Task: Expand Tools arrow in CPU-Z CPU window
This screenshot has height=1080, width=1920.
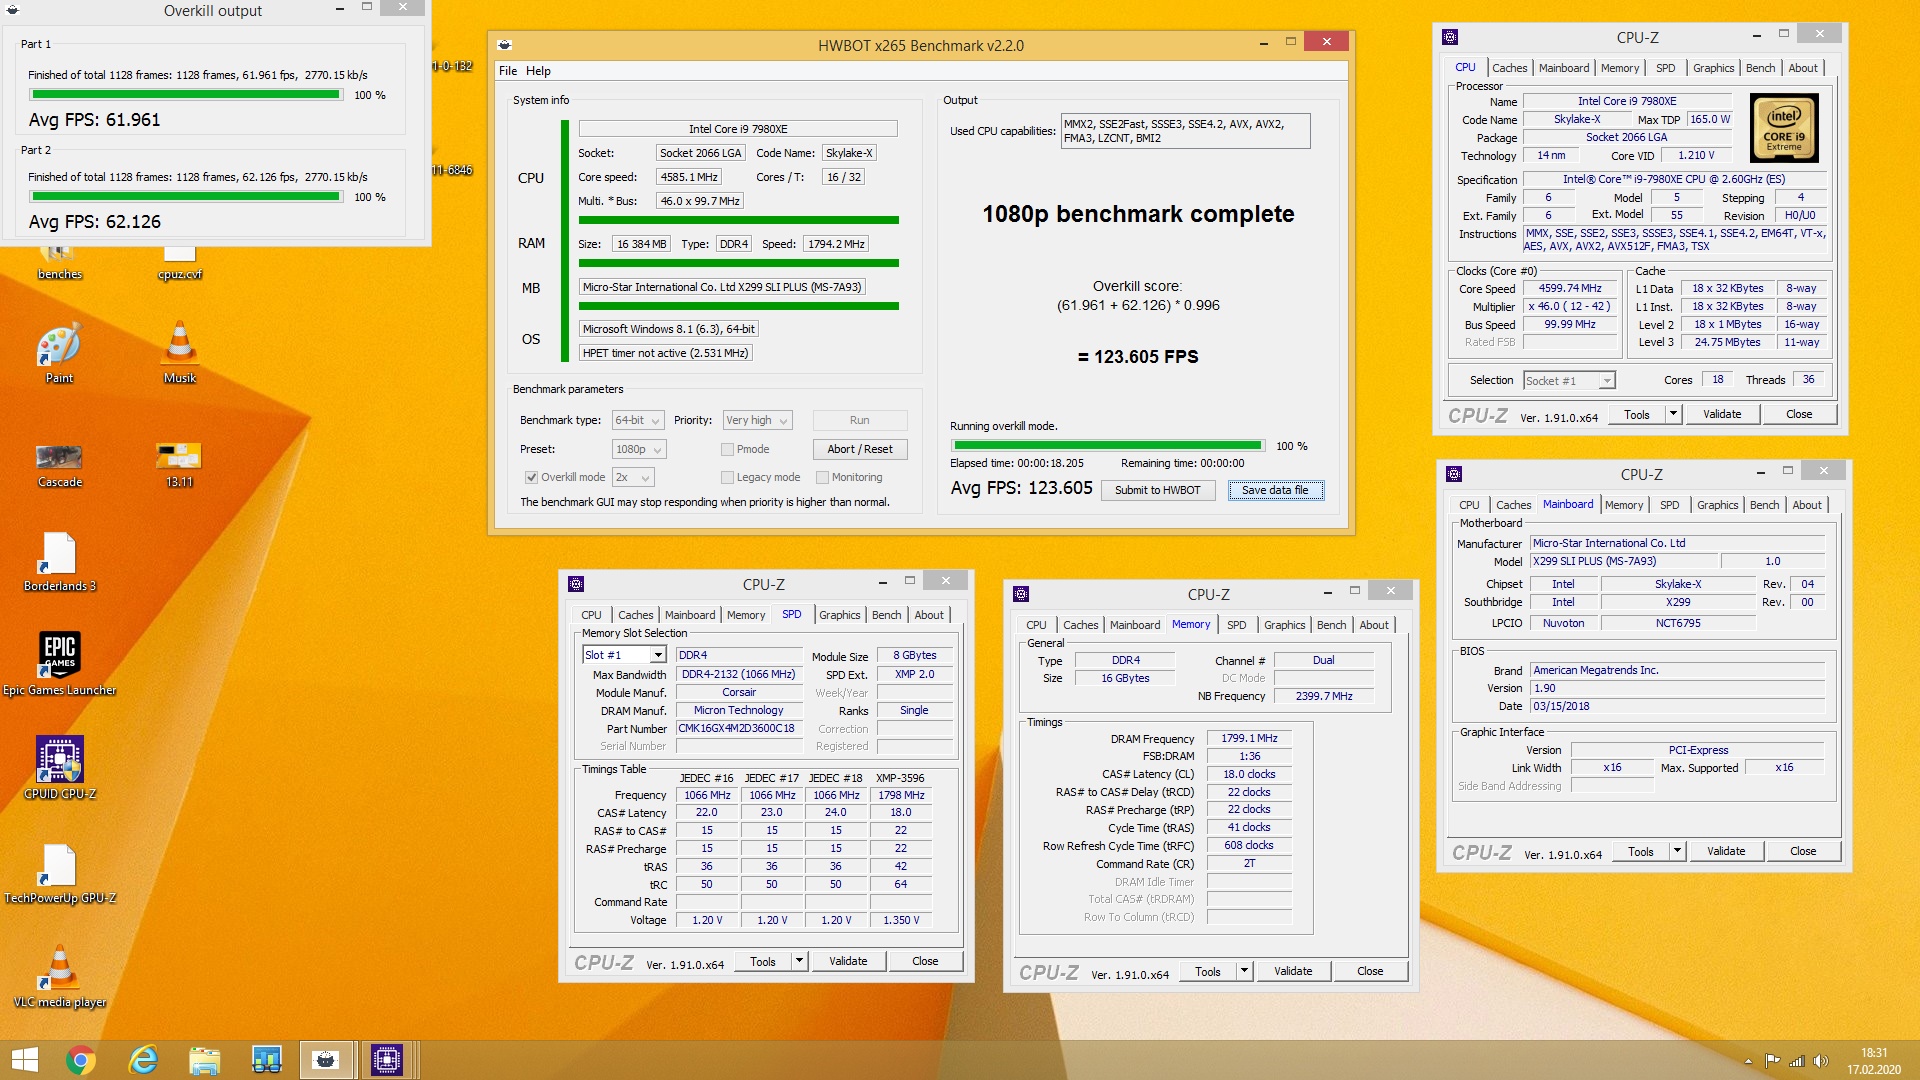Action: coord(1673,414)
